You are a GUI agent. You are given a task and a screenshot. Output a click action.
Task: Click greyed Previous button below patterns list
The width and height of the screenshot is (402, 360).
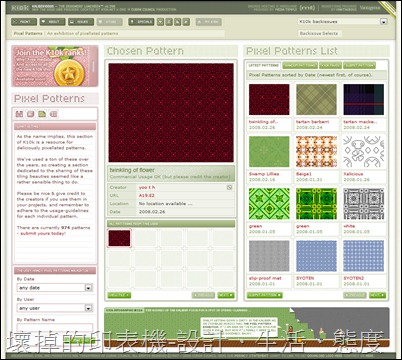(355, 295)
